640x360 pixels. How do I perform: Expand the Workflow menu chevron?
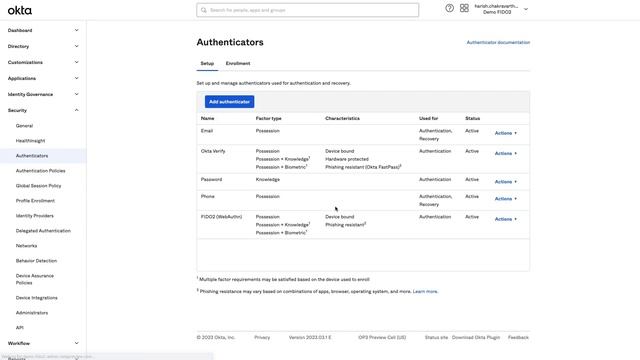click(x=76, y=343)
